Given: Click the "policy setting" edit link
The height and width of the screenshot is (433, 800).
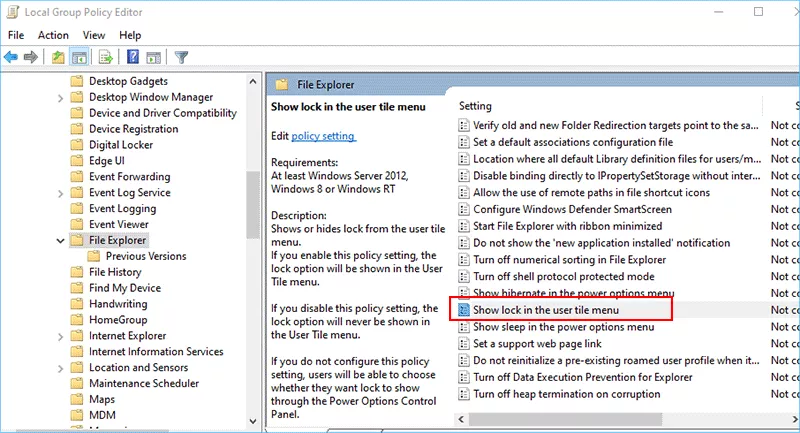Looking at the screenshot, I should (x=323, y=135).
